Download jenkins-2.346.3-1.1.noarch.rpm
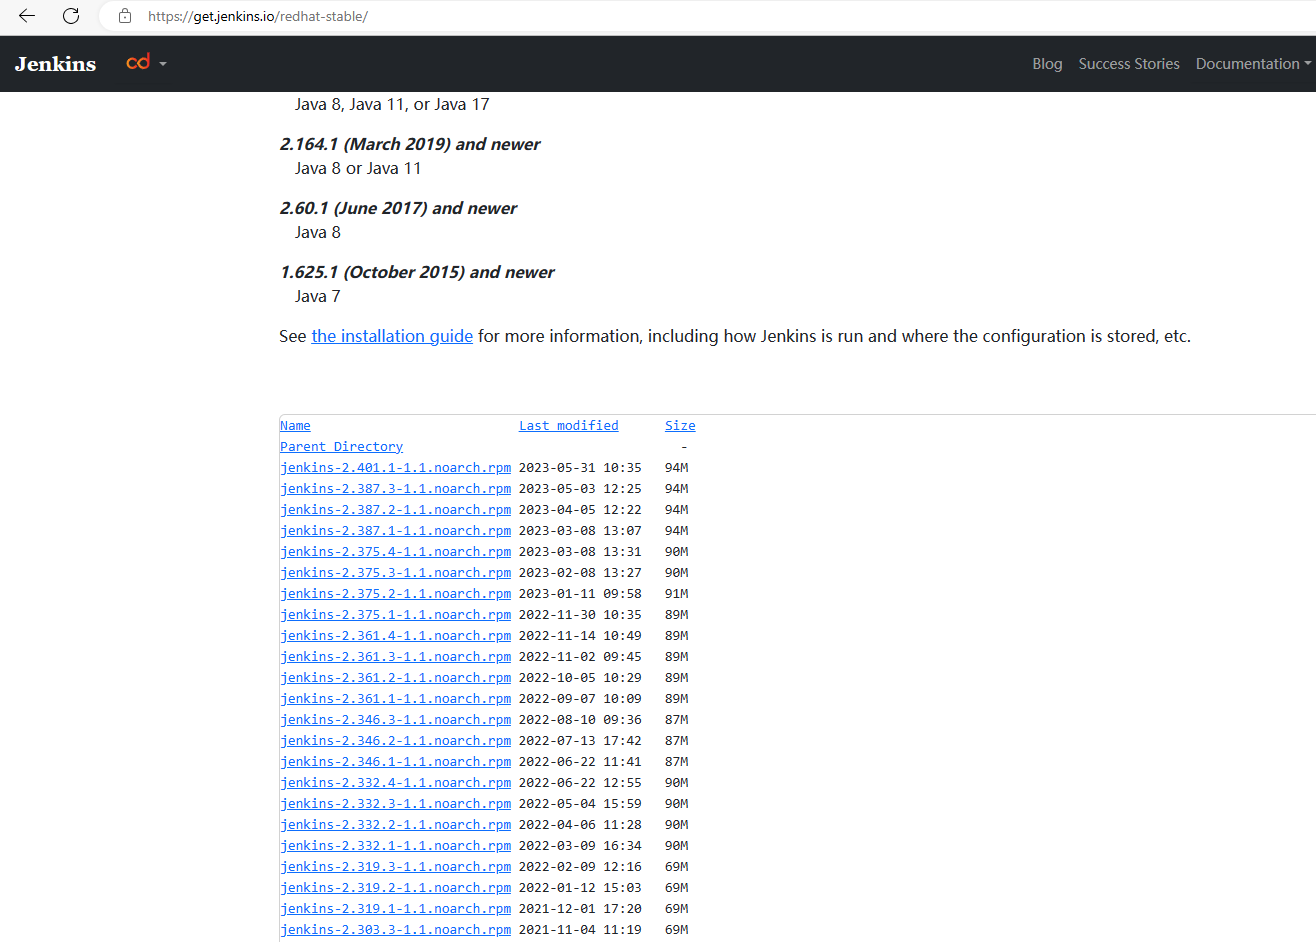Image resolution: width=1316 pixels, height=942 pixels. coord(395,720)
